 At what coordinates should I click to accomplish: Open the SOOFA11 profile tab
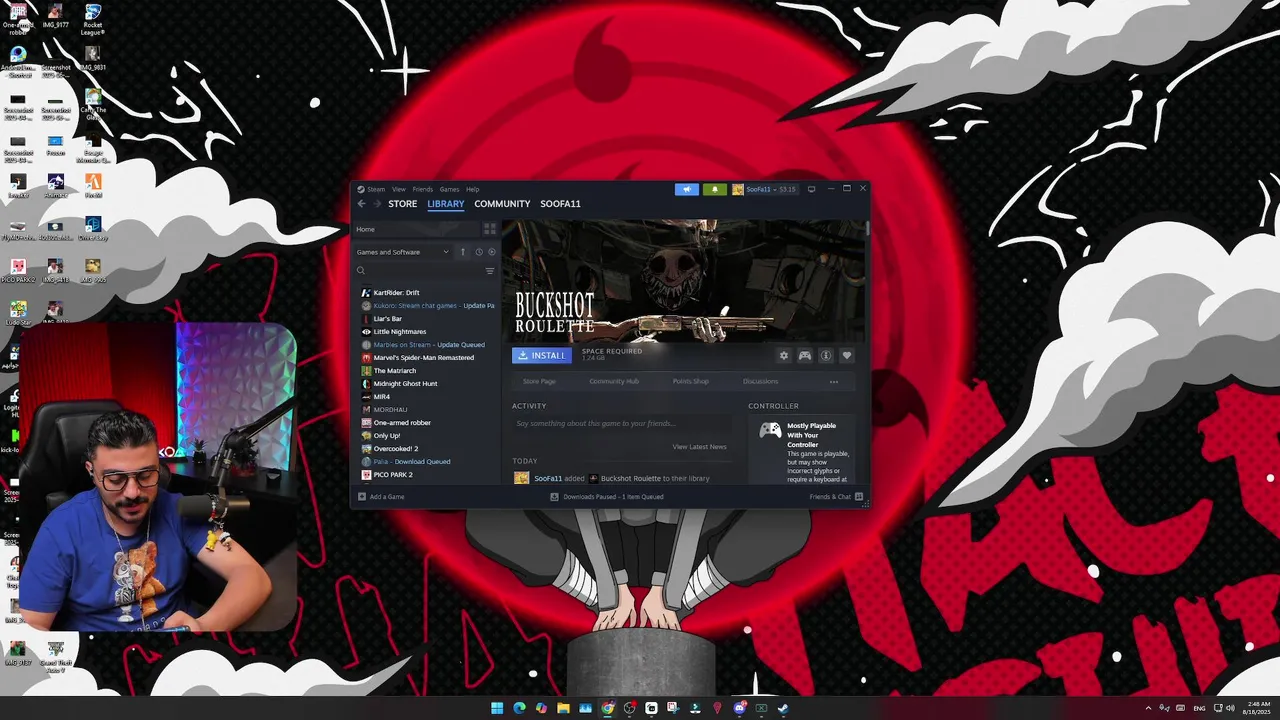[x=560, y=204]
